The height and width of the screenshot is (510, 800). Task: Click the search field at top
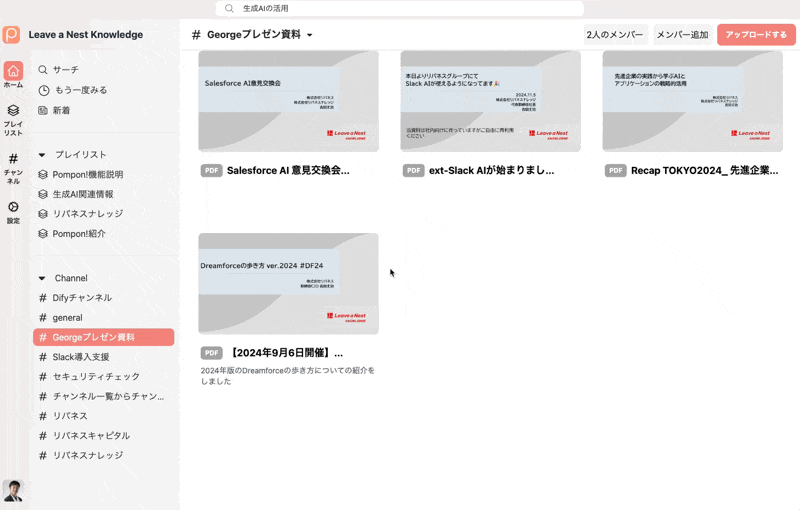point(400,8)
